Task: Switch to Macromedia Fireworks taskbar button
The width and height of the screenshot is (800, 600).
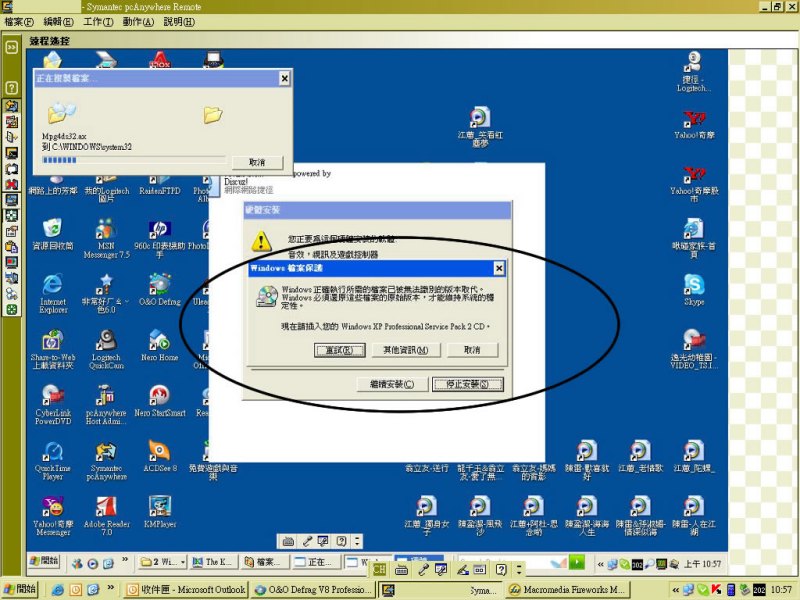Action: (568, 590)
